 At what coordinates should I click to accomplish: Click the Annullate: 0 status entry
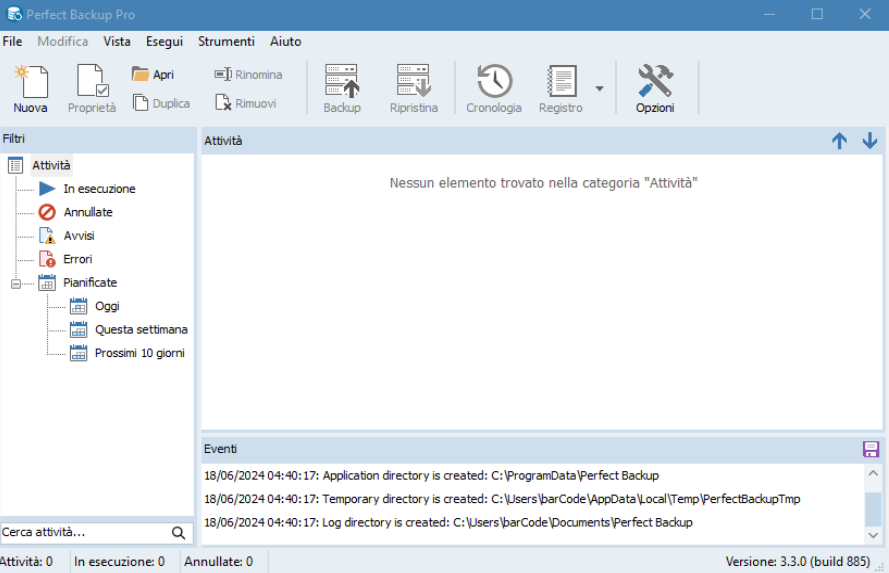click(218, 562)
